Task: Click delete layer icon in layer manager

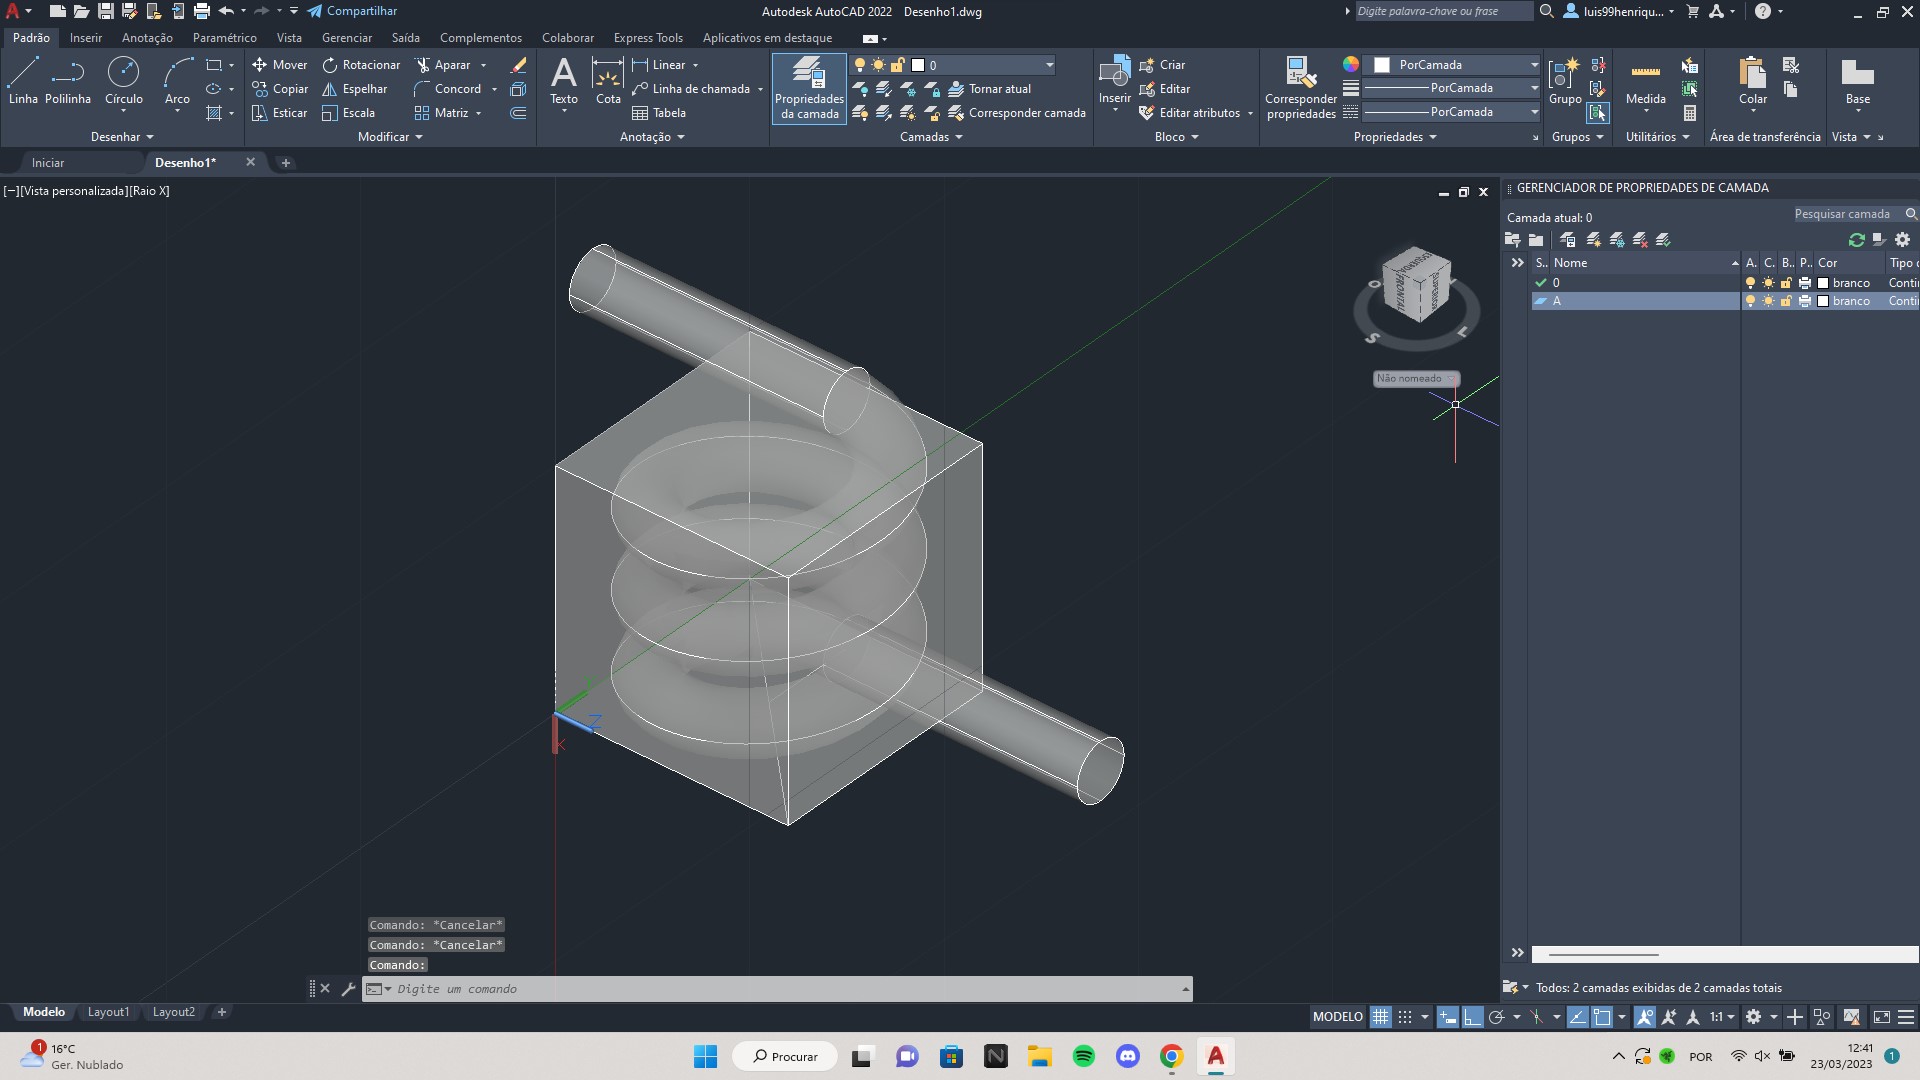Action: (x=1640, y=240)
